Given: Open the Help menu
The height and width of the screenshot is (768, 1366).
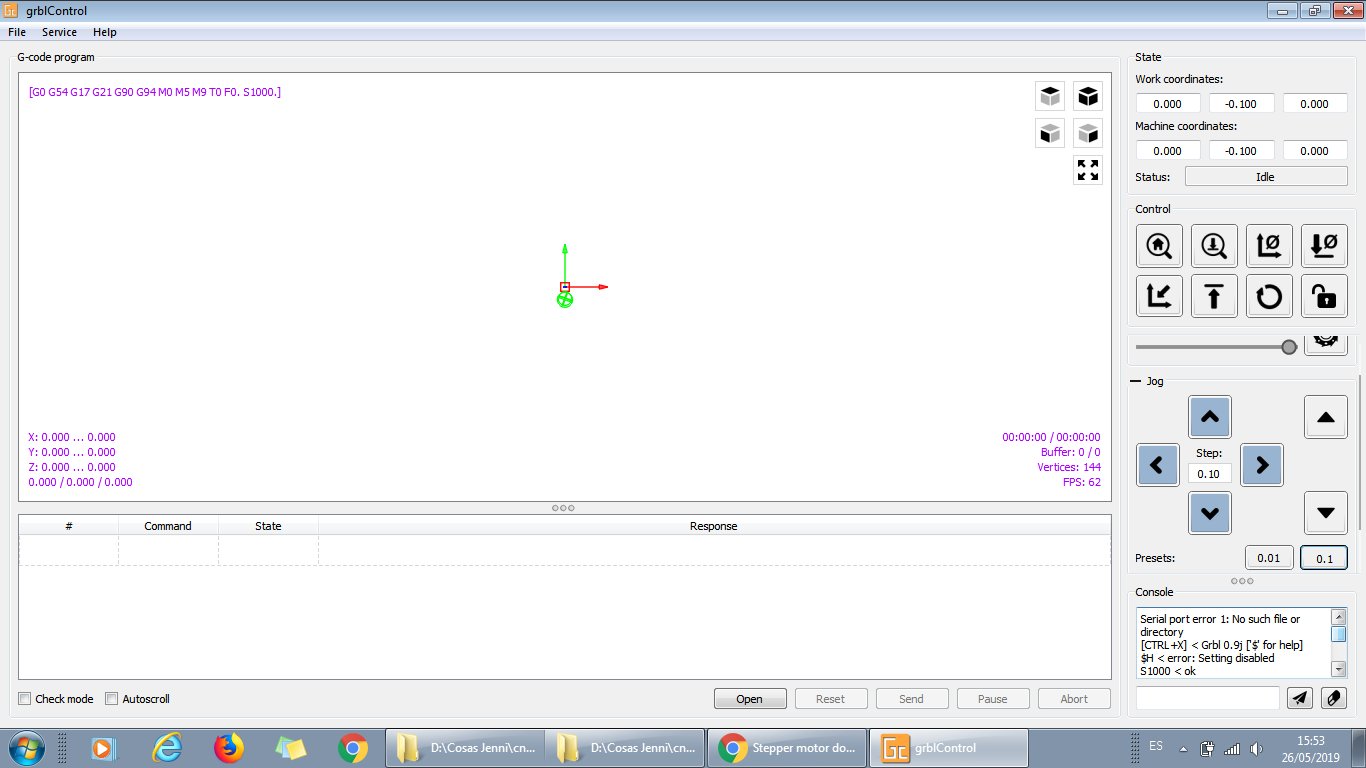Looking at the screenshot, I should pyautogui.click(x=105, y=32).
